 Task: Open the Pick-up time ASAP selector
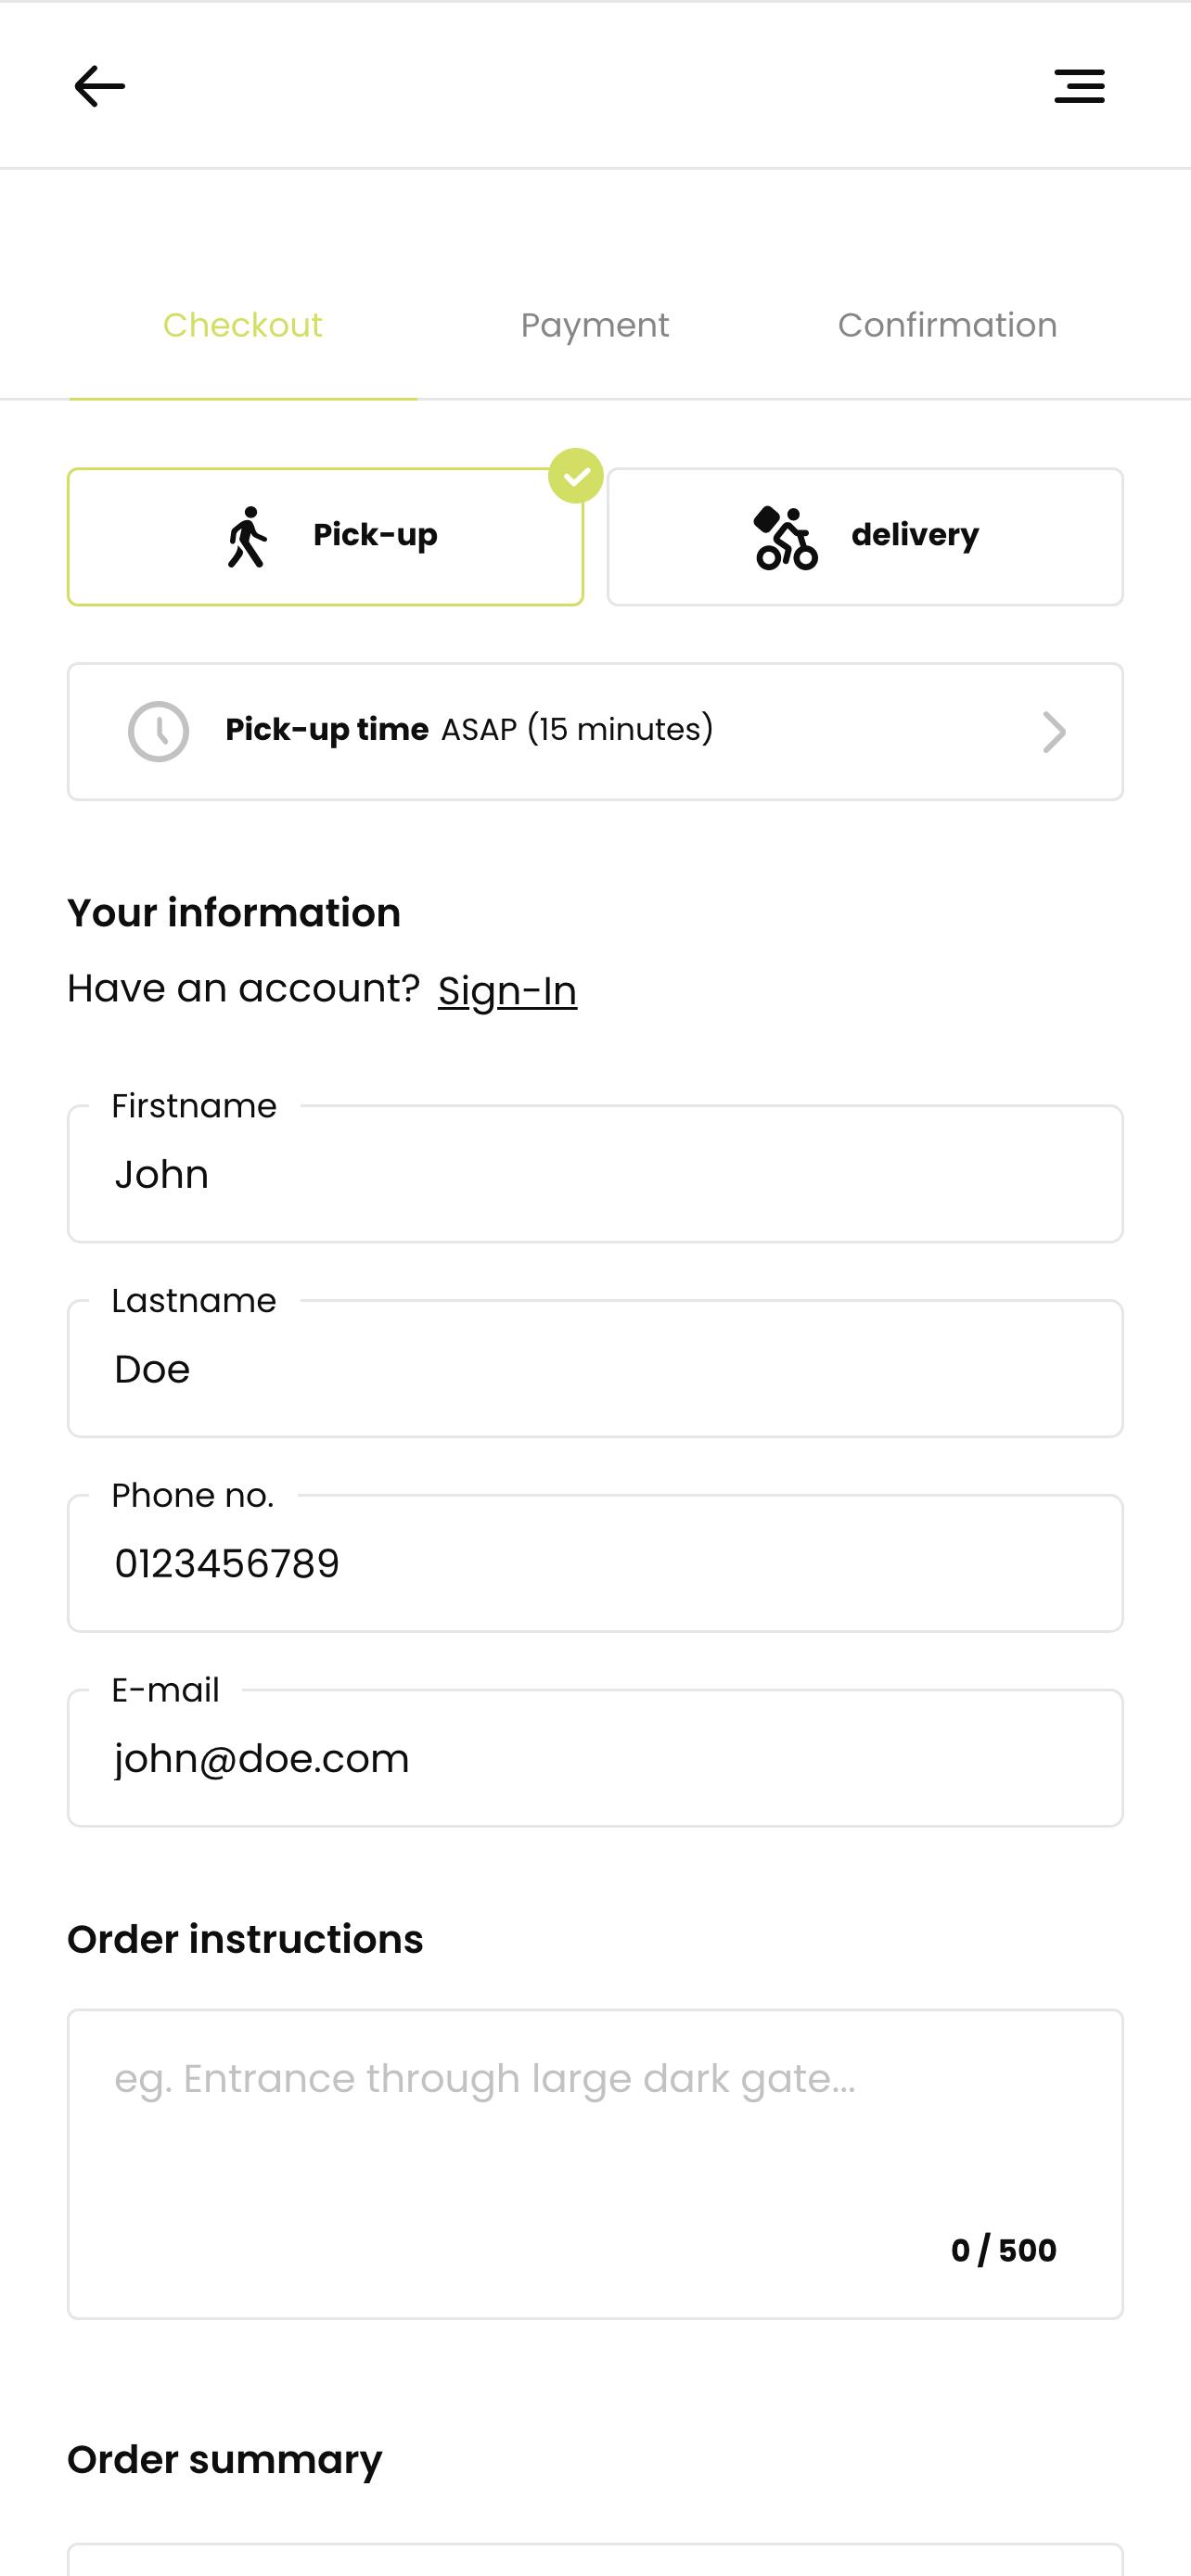click(595, 731)
